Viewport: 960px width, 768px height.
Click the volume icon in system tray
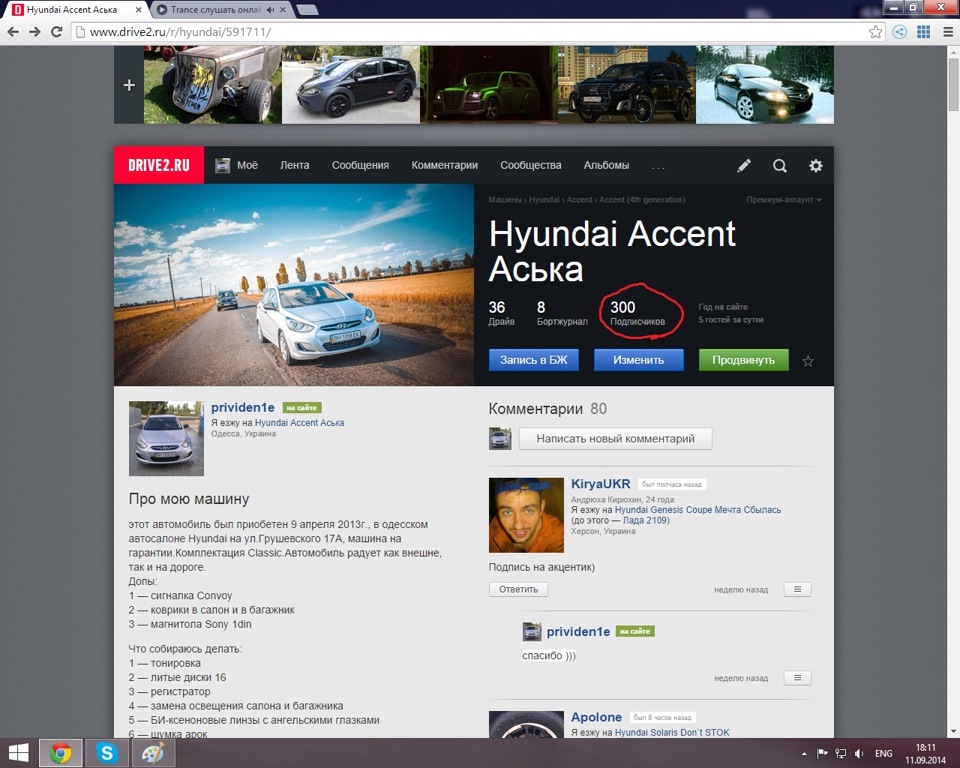tap(859, 753)
